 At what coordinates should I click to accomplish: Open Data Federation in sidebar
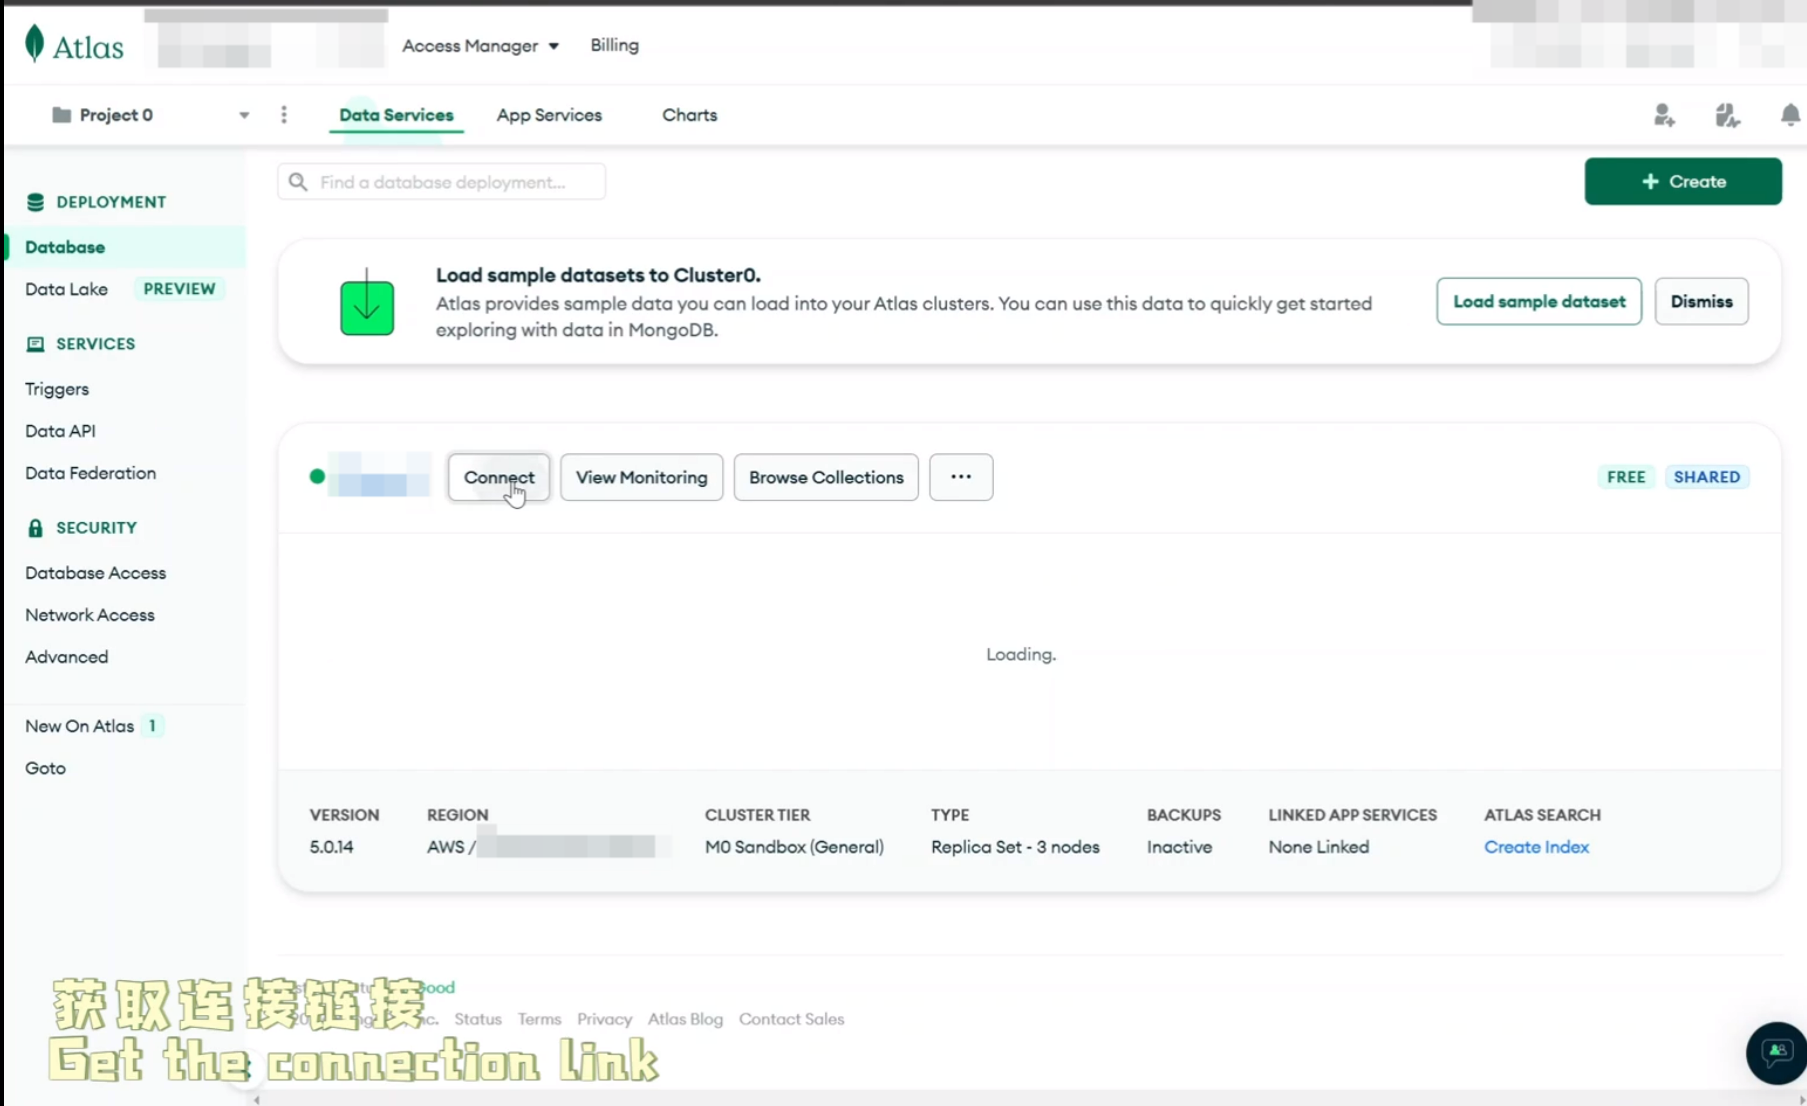pyautogui.click(x=90, y=473)
